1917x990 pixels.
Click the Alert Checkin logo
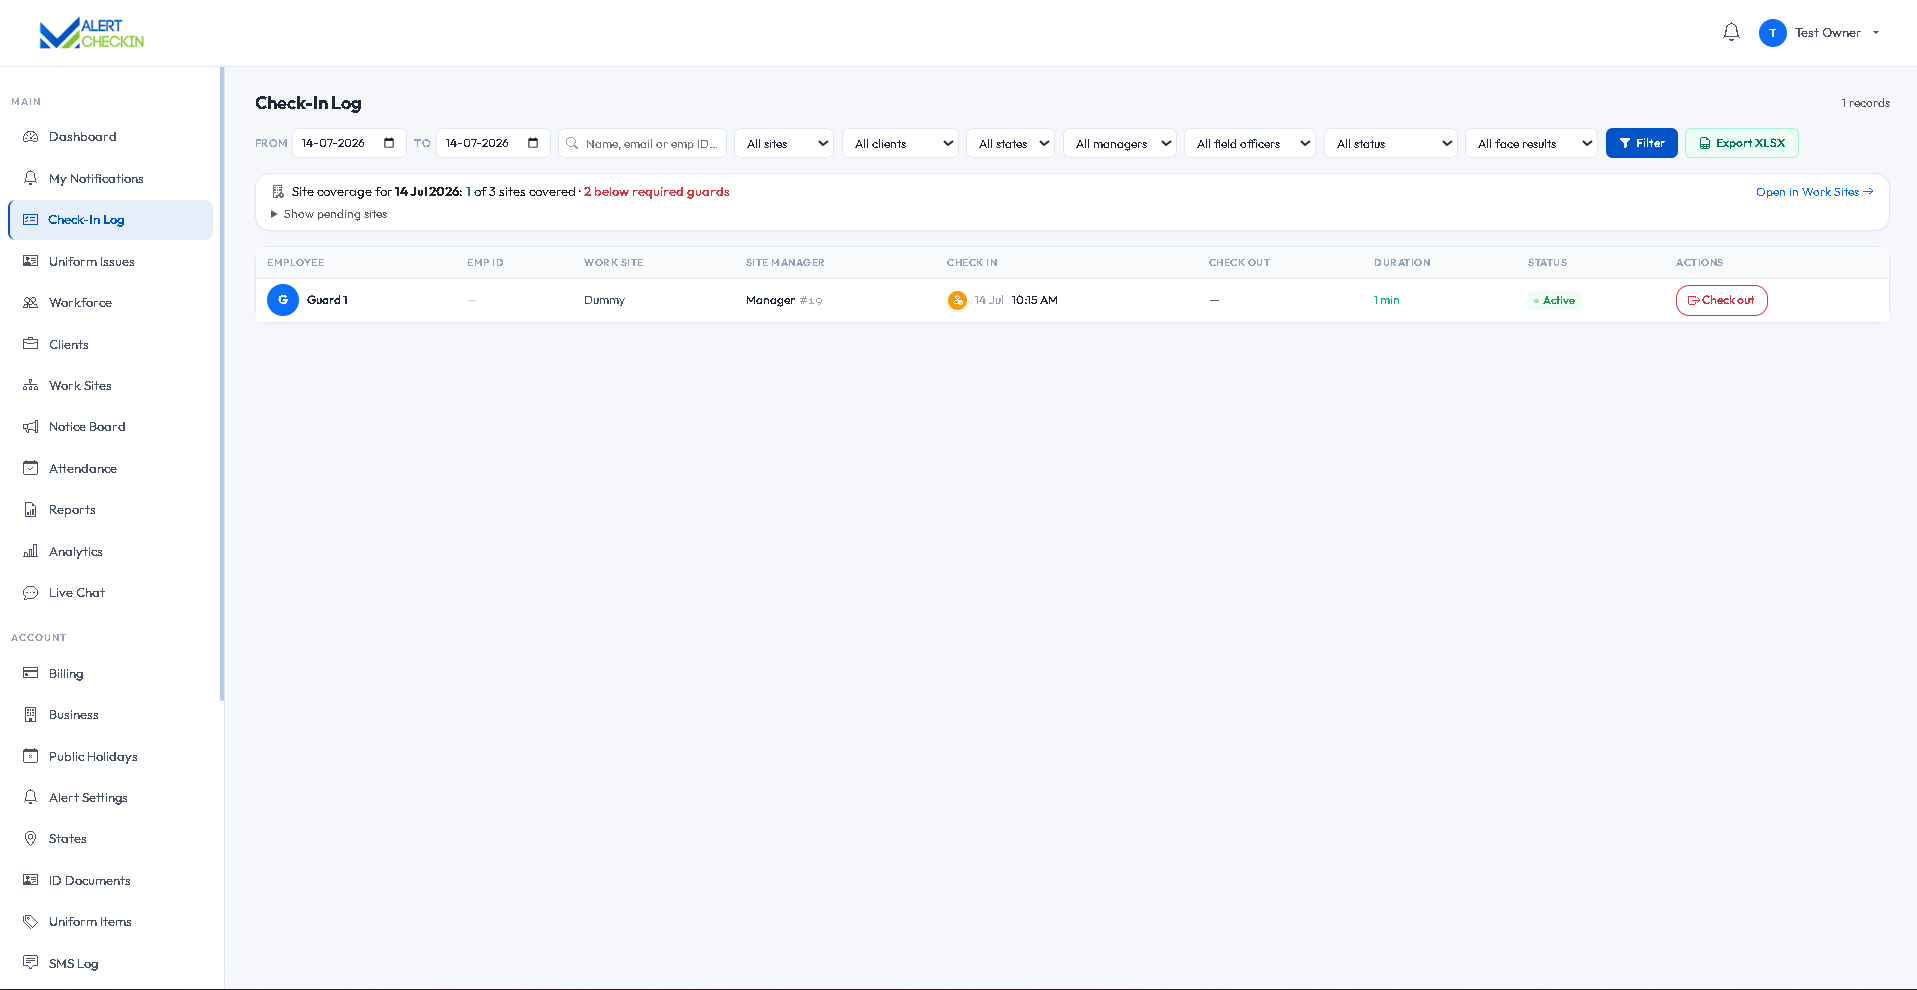coord(92,33)
